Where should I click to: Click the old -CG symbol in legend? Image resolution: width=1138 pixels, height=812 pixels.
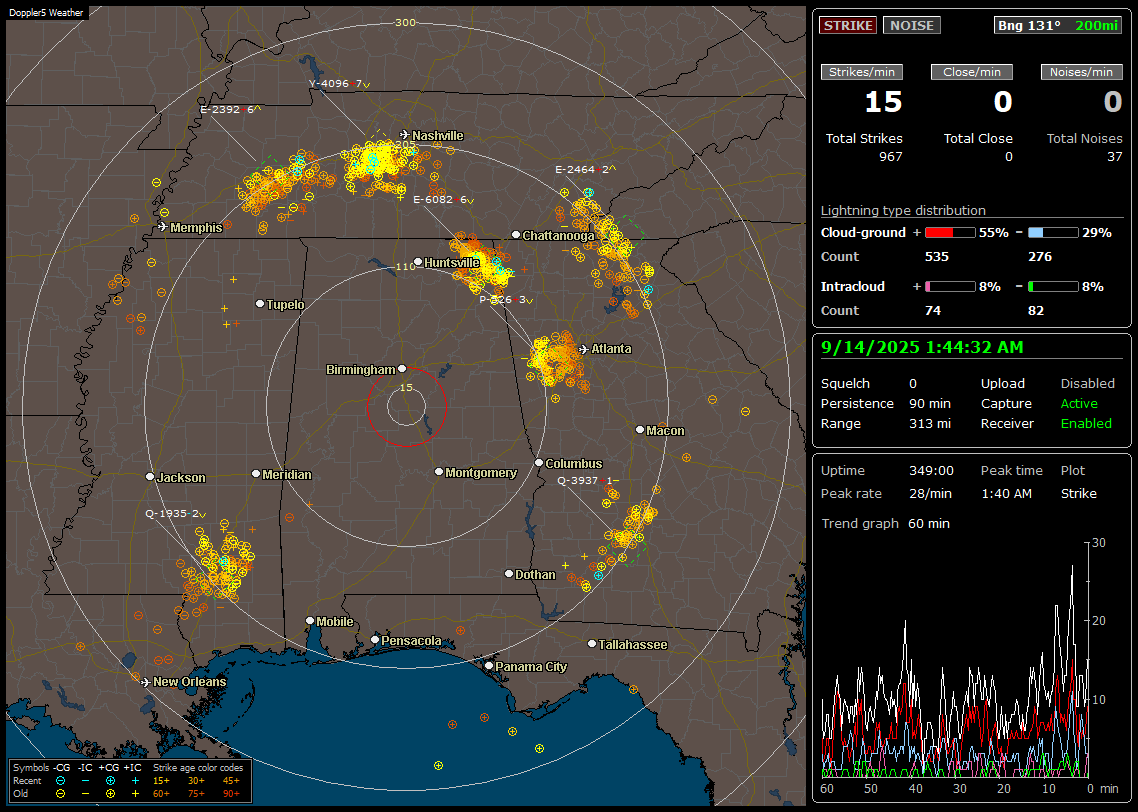pos(60,794)
